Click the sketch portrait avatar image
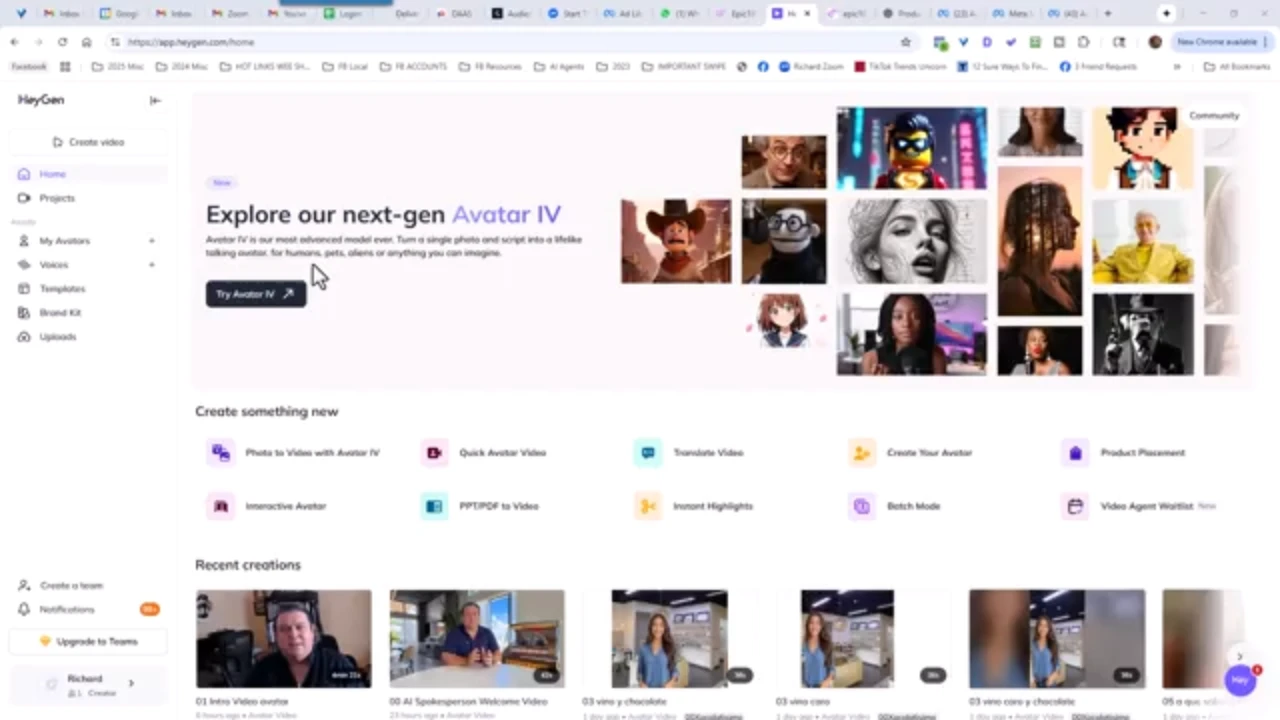The height and width of the screenshot is (720, 1280). point(912,241)
